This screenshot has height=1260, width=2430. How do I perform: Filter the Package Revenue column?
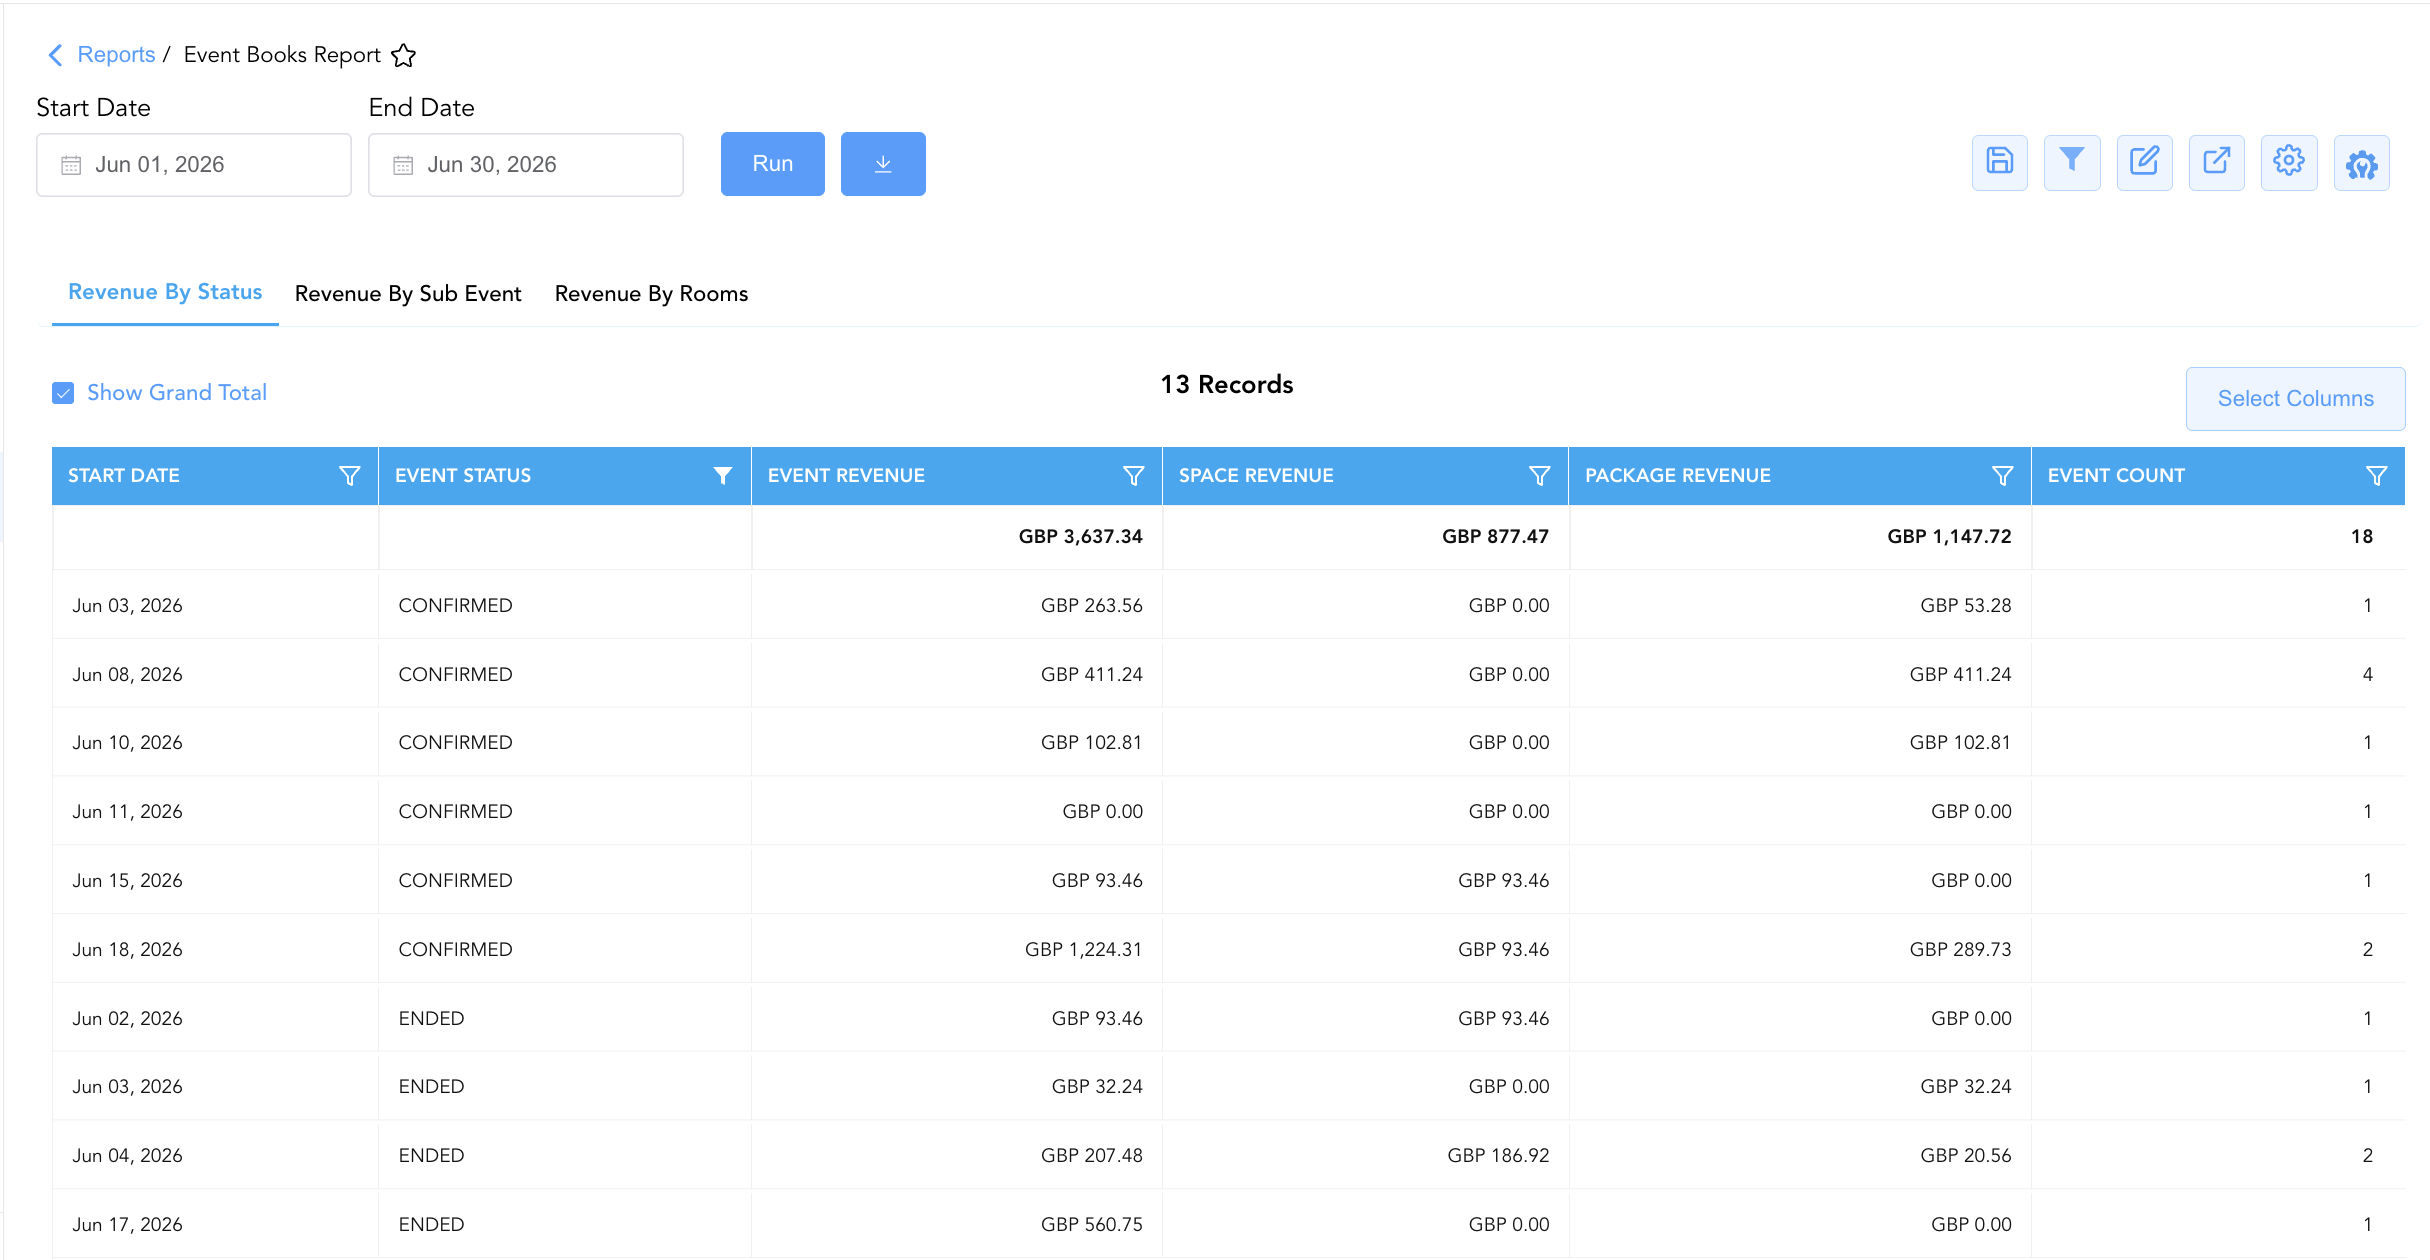[2002, 476]
